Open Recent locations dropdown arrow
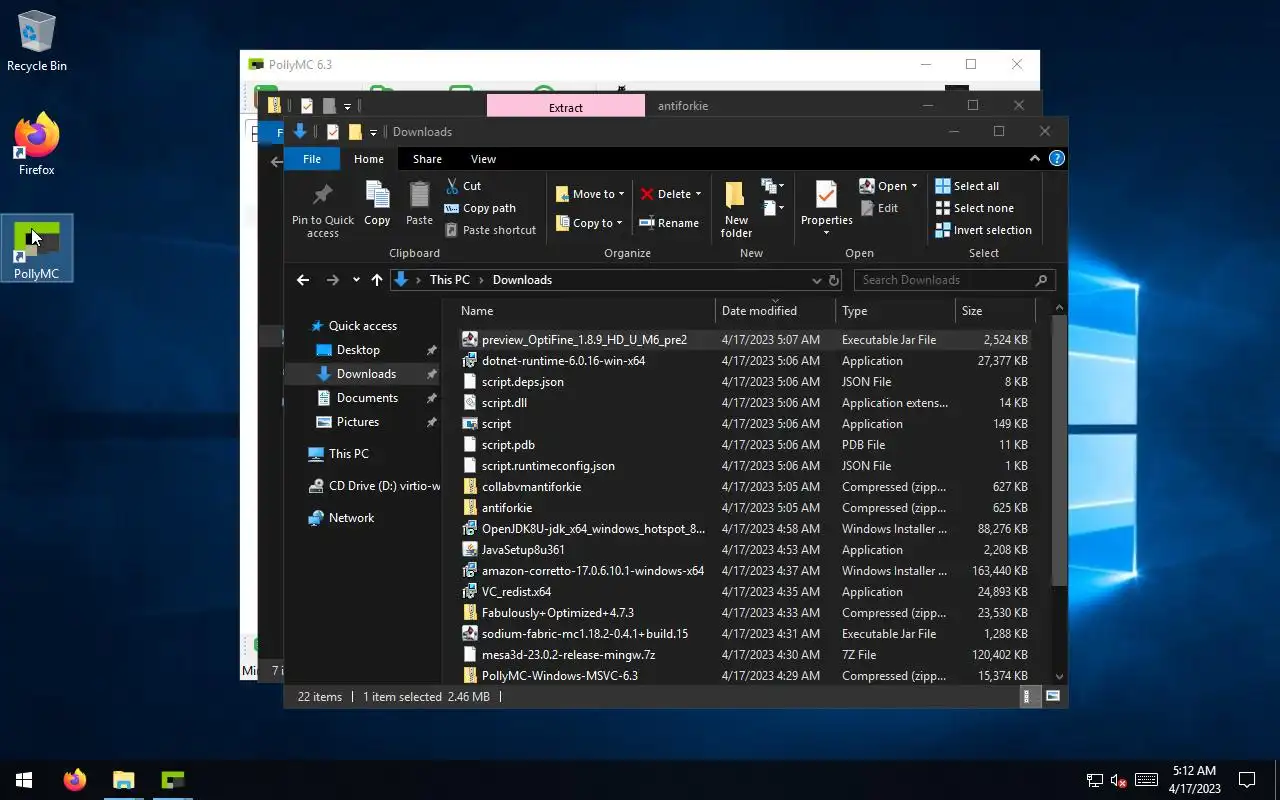The image size is (1280, 800). [356, 280]
